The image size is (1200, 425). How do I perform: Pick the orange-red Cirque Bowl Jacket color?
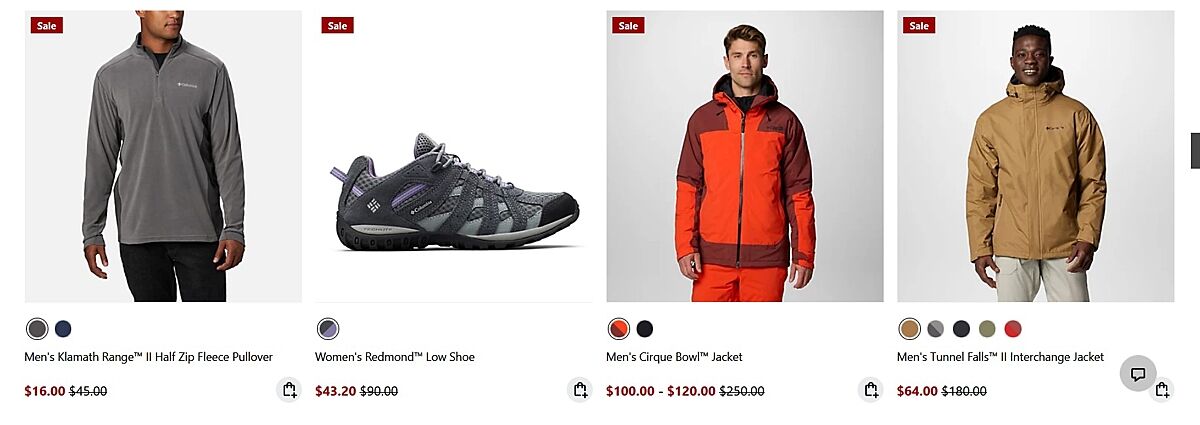point(619,329)
